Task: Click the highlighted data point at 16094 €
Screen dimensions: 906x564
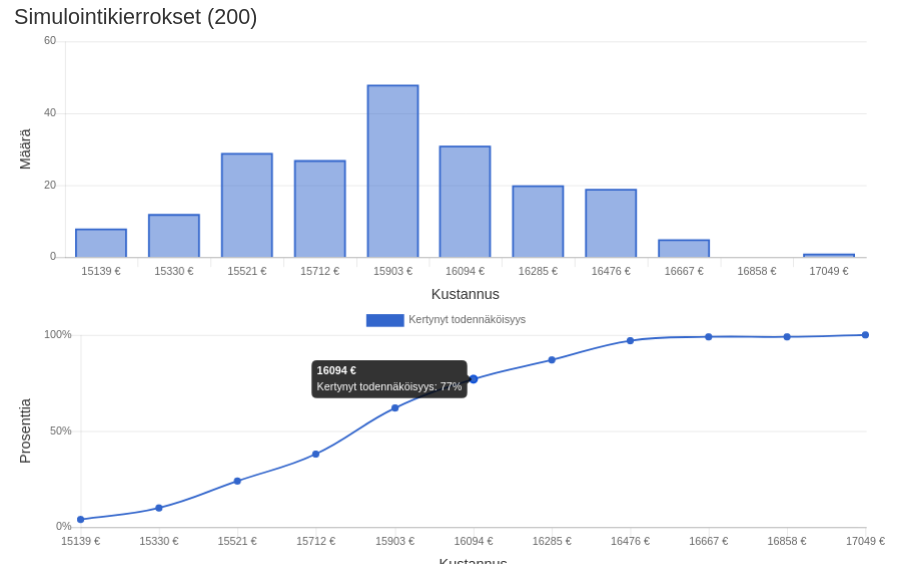Action: (x=474, y=379)
